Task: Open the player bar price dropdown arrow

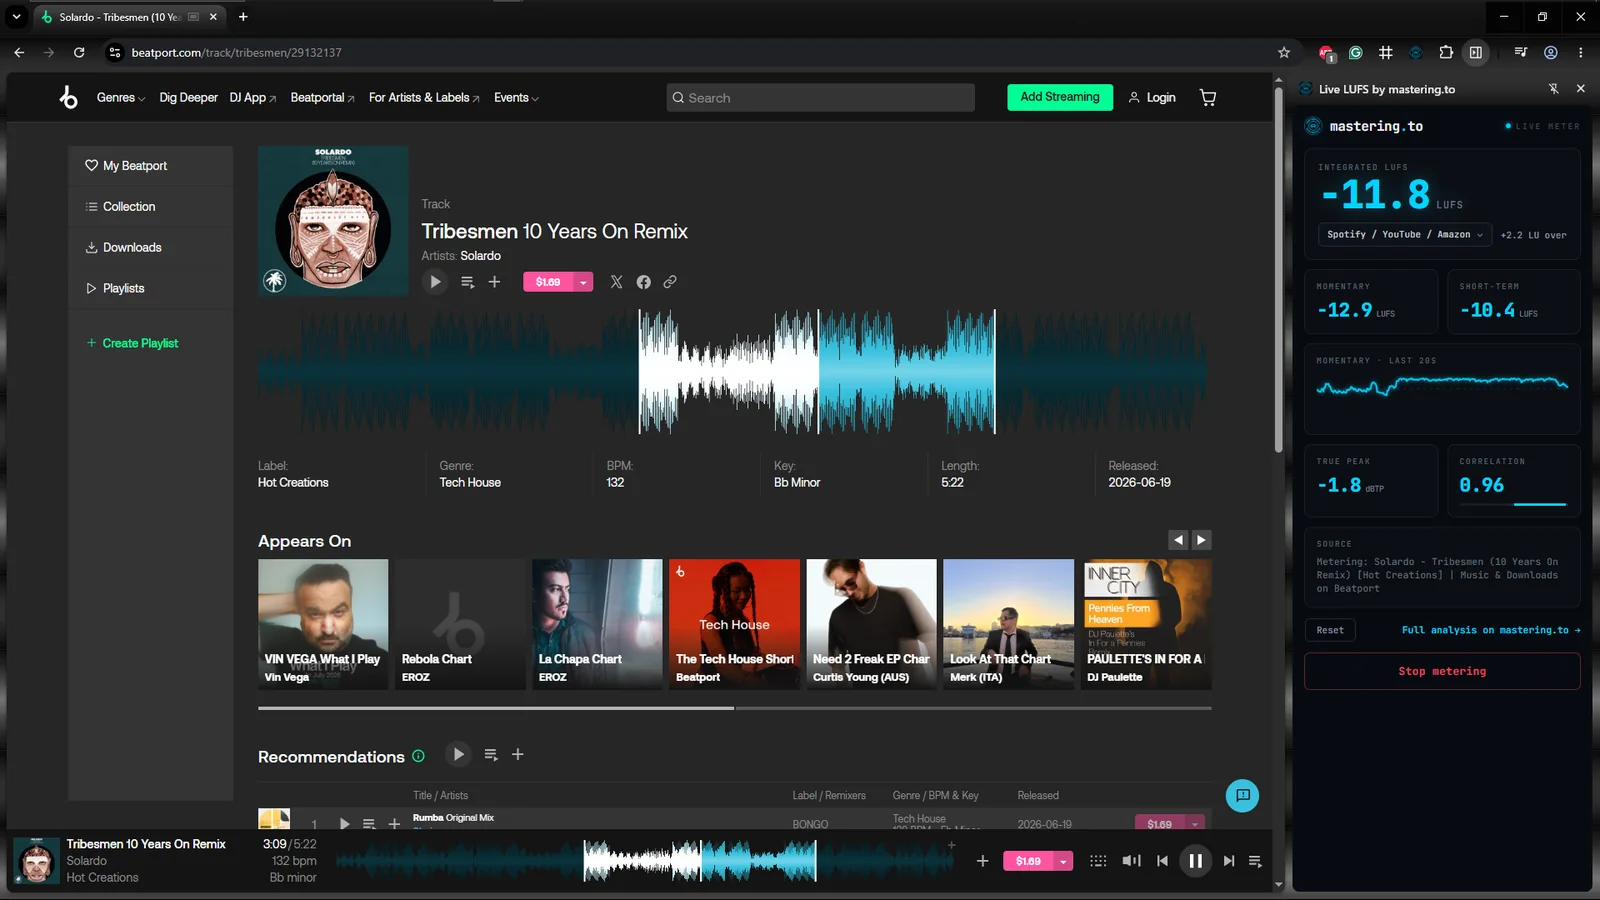Action: tap(1063, 861)
